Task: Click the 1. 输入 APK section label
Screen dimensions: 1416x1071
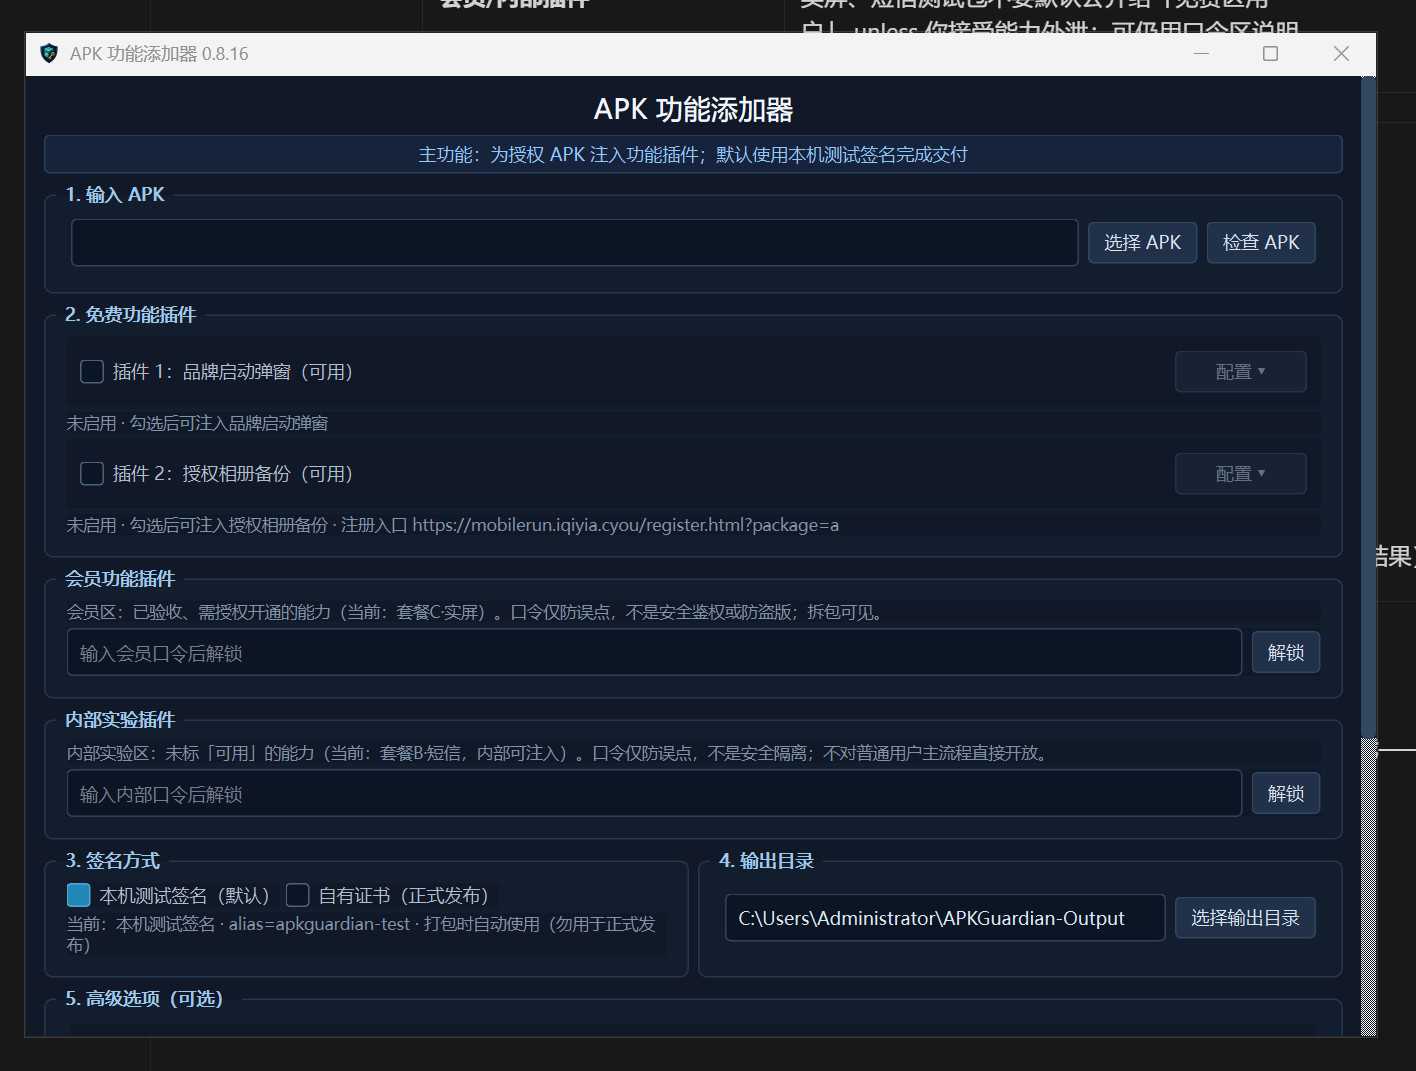Action: [115, 195]
